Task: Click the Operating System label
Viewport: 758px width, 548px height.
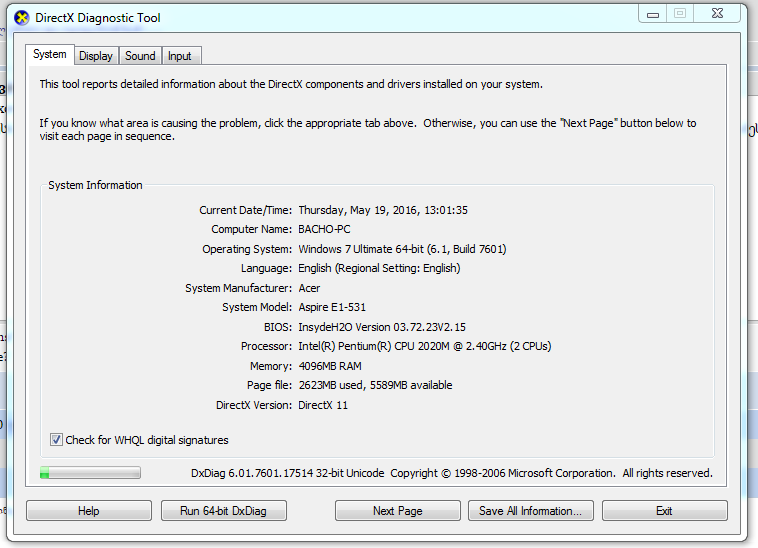Action: (247, 249)
